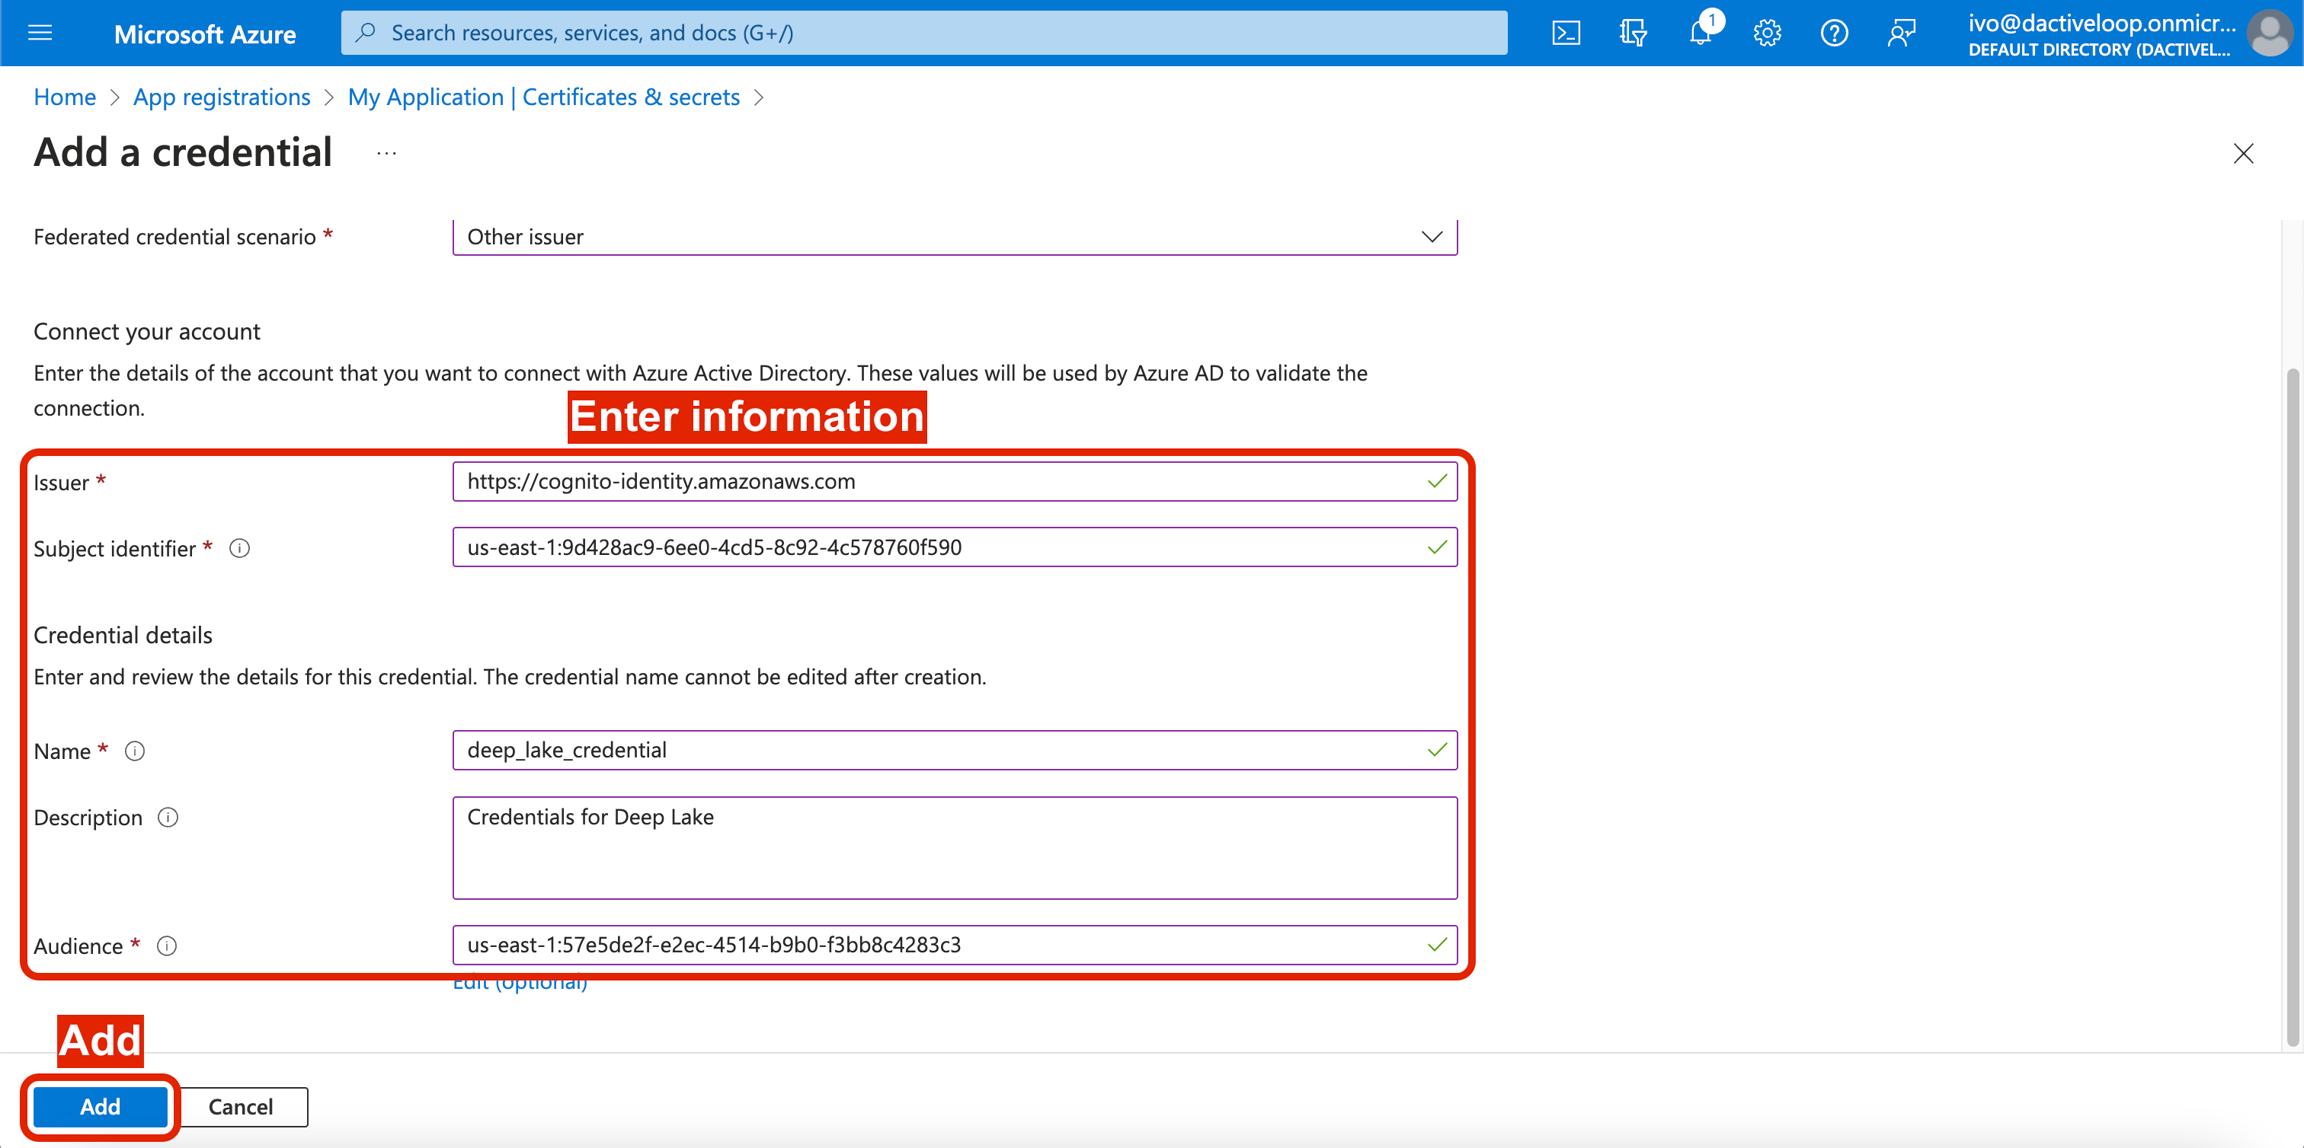This screenshot has width=2304, height=1148.
Task: Launch Cloud Shell from the top bar
Action: coord(1566,33)
